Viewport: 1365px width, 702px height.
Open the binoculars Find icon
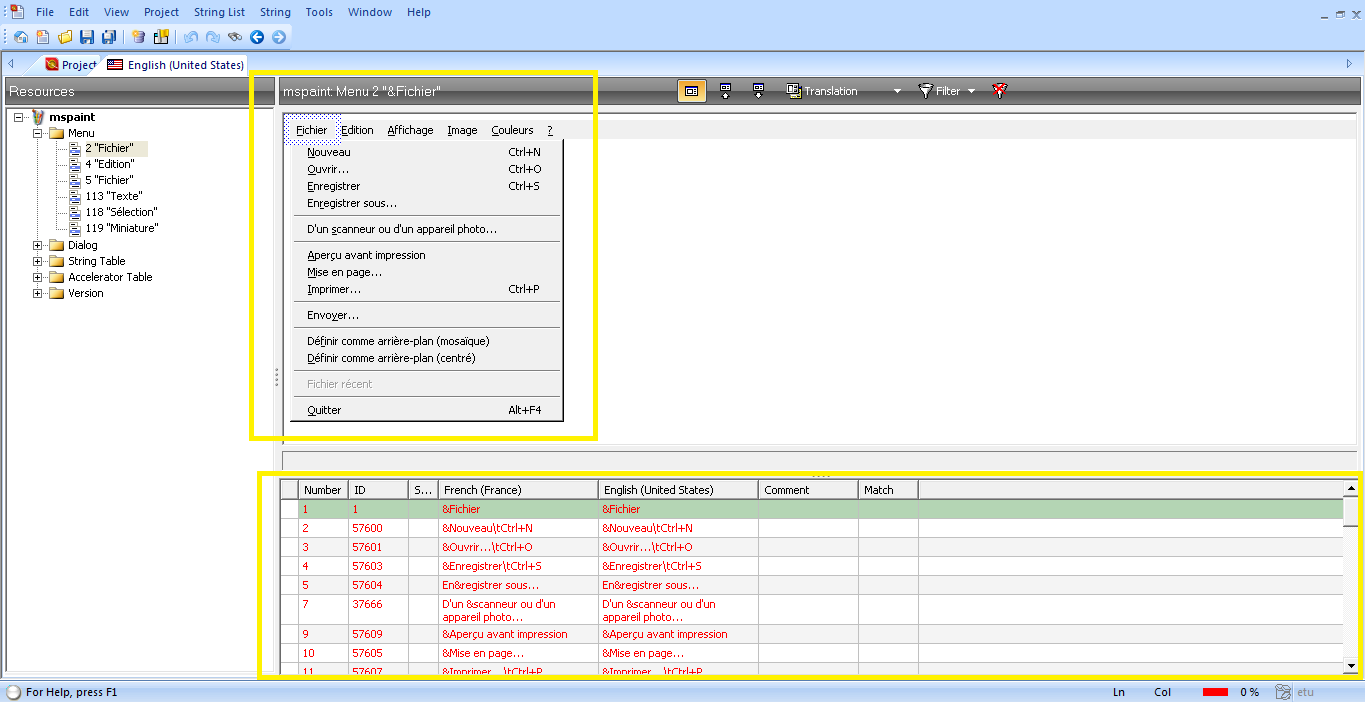(235, 36)
